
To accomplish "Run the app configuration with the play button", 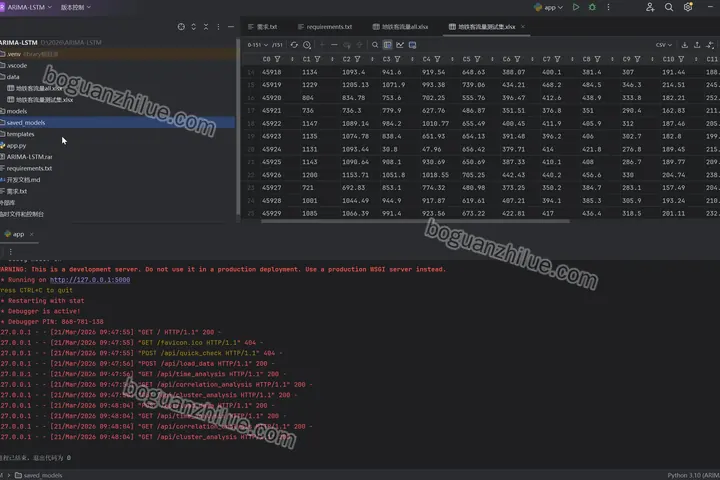I will [x=576, y=7].
